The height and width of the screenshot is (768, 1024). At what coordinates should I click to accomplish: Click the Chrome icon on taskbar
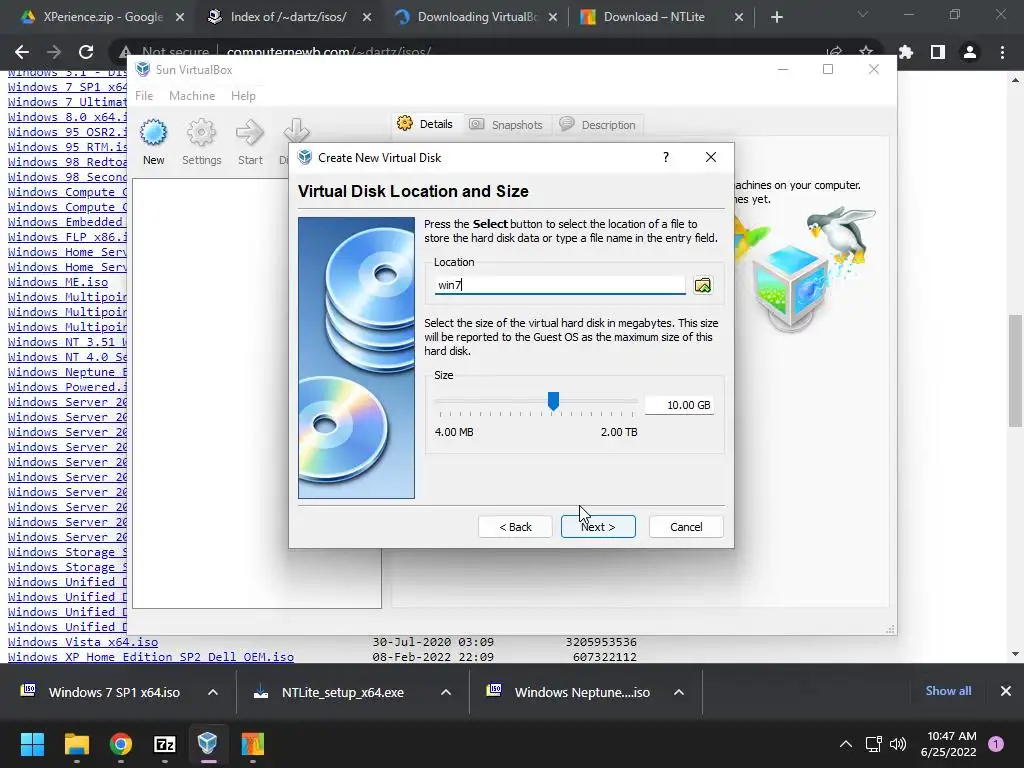pos(121,744)
